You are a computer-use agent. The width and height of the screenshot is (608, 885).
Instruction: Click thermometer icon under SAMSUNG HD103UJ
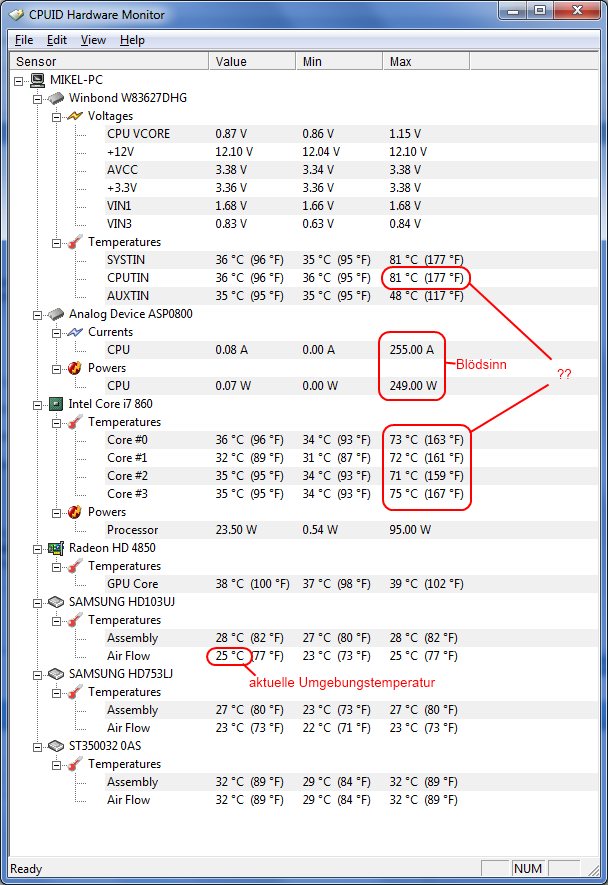75,620
